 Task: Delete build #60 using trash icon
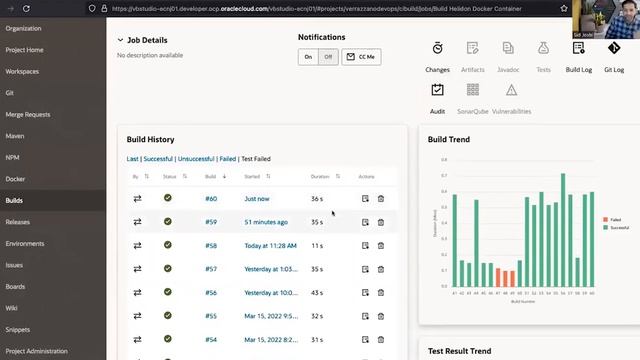[x=381, y=199]
